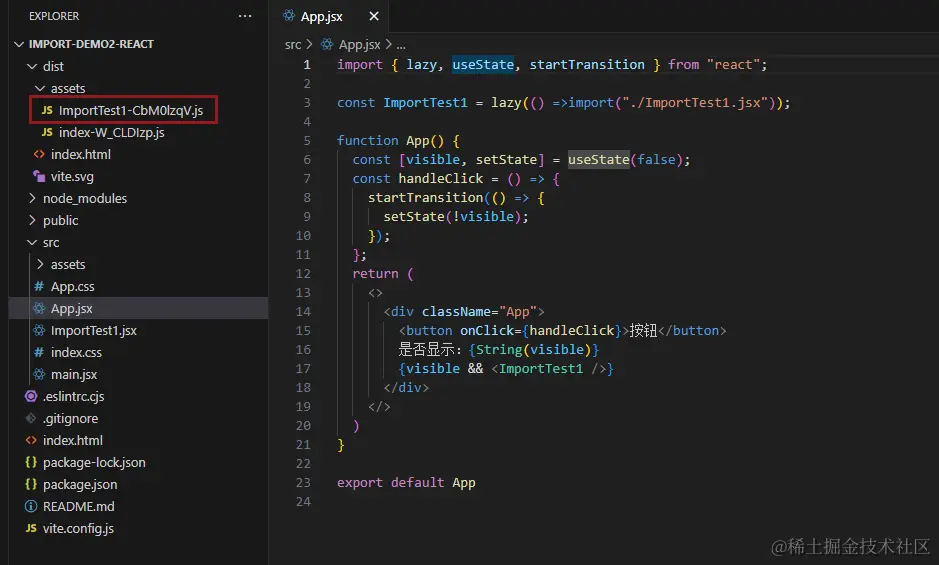Click onClick={handleClick} on the button line

coord(541,331)
